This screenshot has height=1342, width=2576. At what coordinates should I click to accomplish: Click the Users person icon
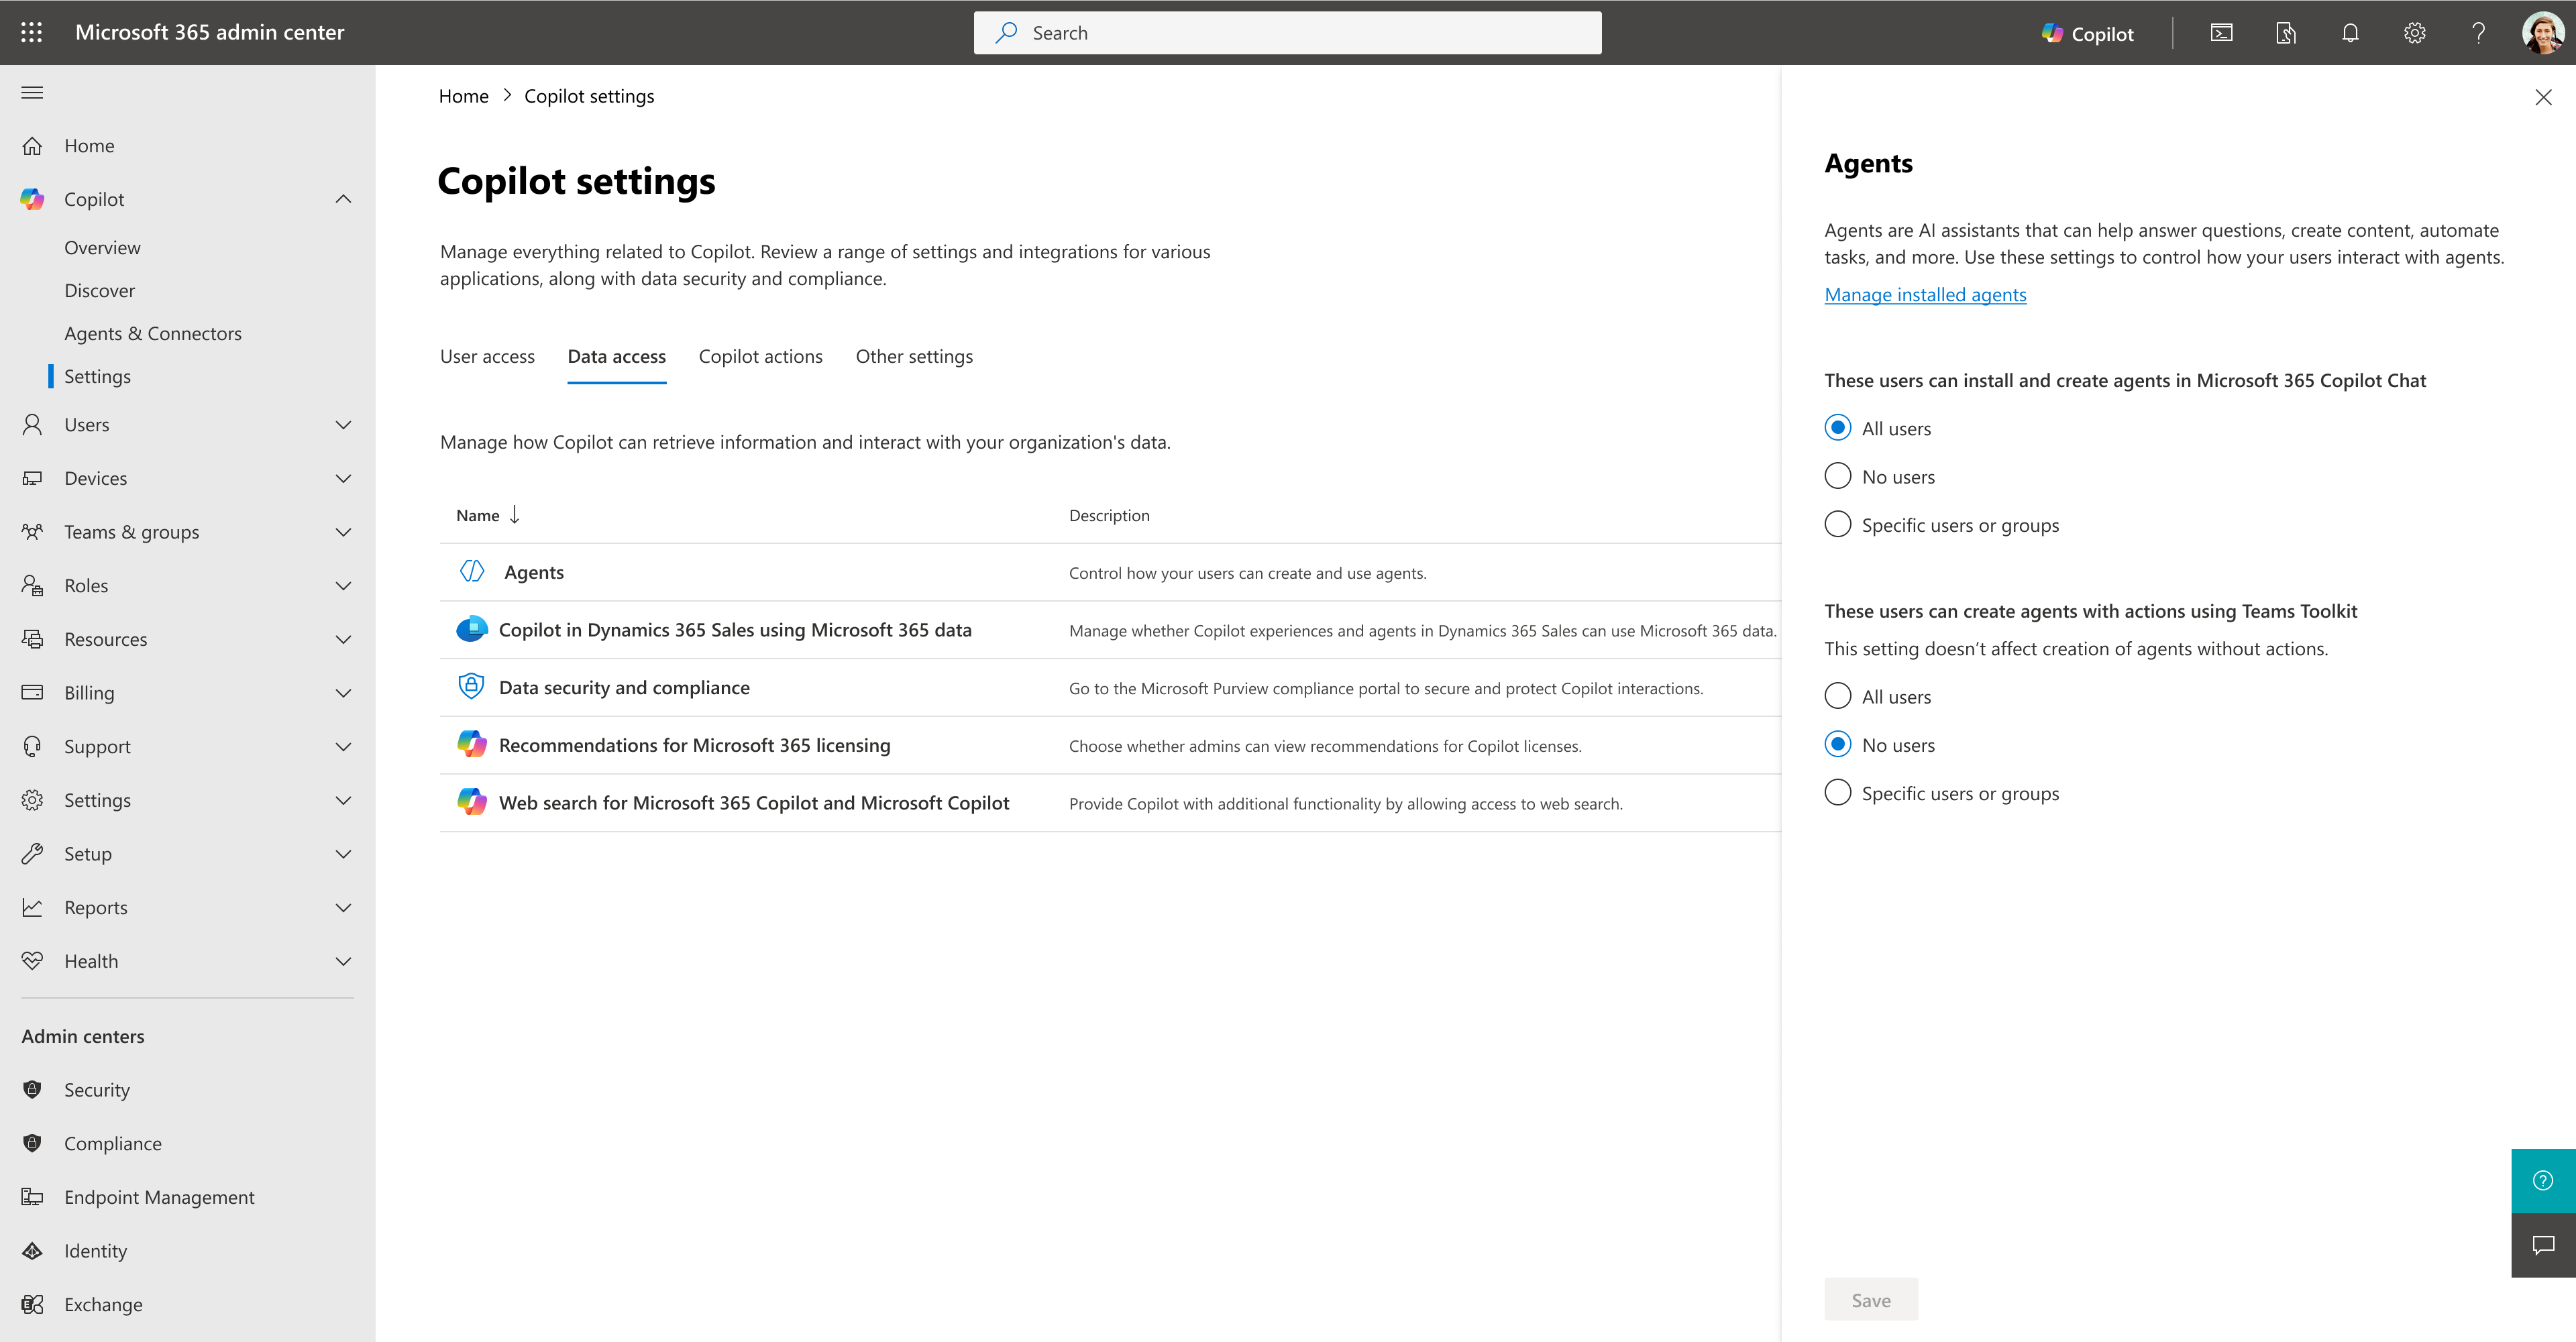pos(32,425)
